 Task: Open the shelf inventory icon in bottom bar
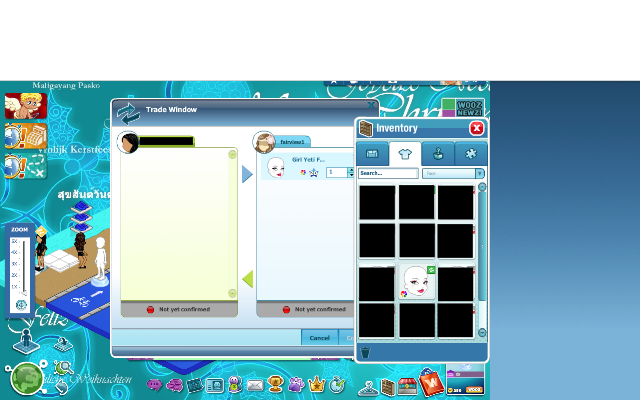point(388,388)
